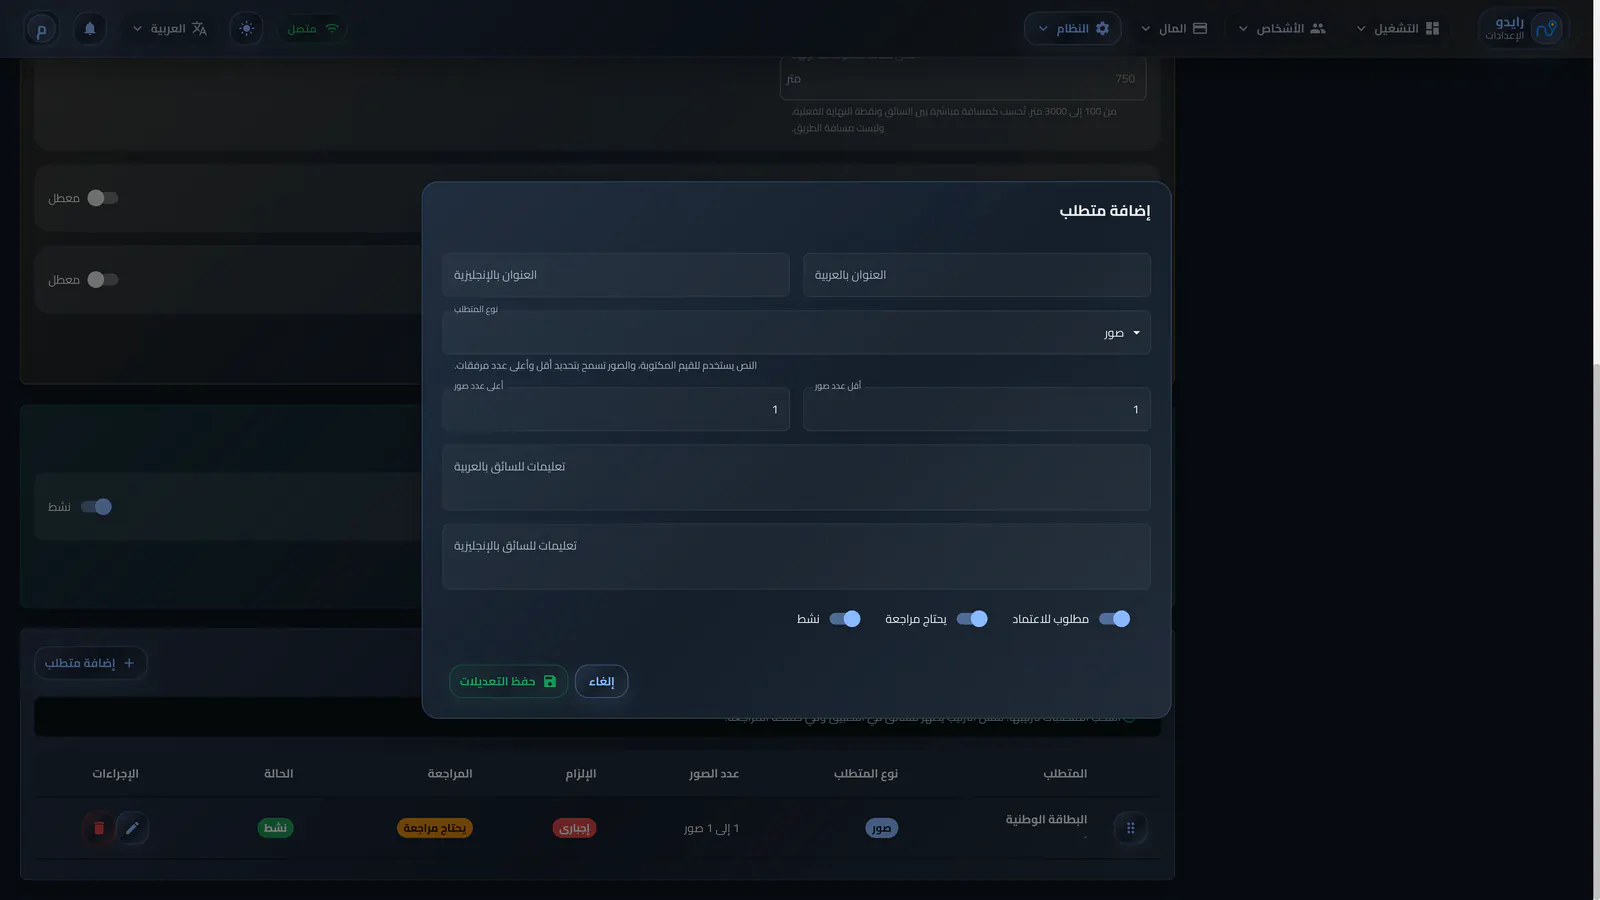Click the الإلزام column header
1600x900 pixels.
pos(581,774)
